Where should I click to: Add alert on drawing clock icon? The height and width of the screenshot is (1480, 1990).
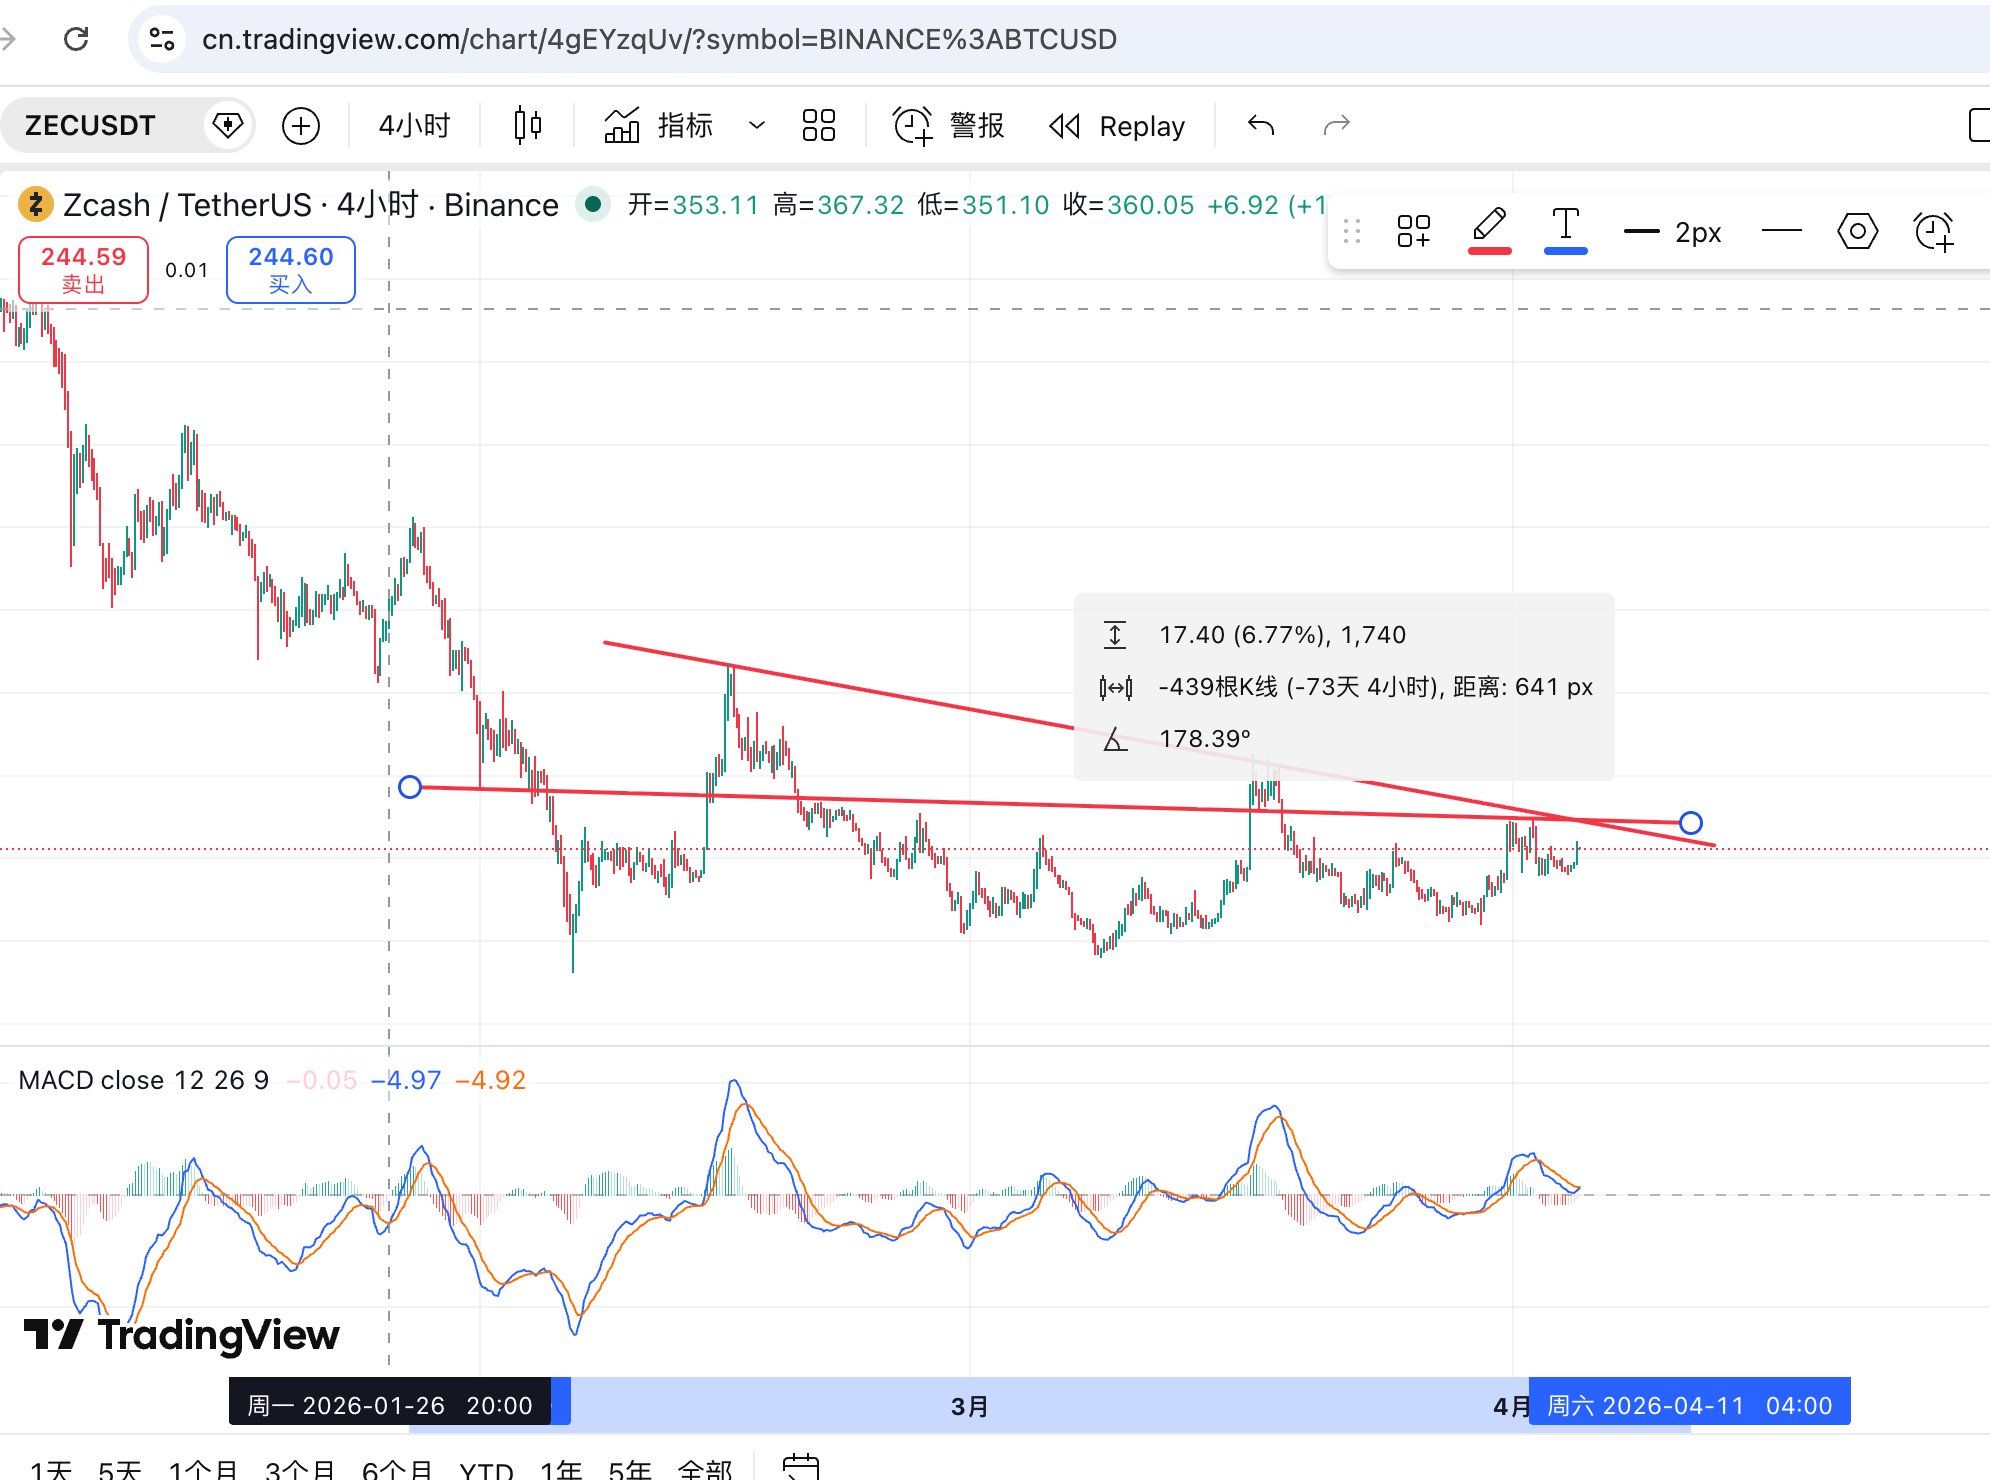click(x=1933, y=232)
